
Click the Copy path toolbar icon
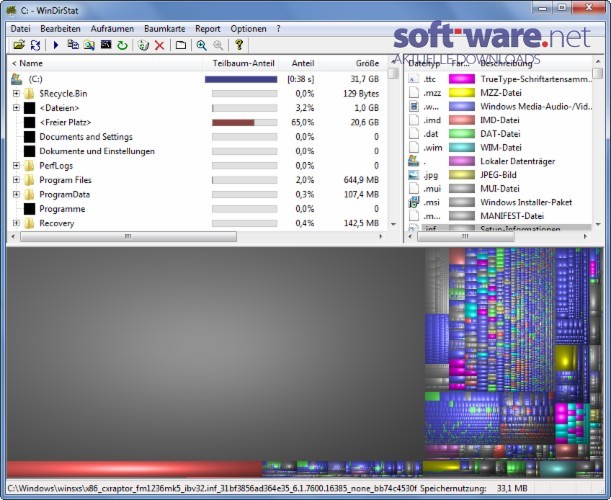pyautogui.click(x=73, y=45)
